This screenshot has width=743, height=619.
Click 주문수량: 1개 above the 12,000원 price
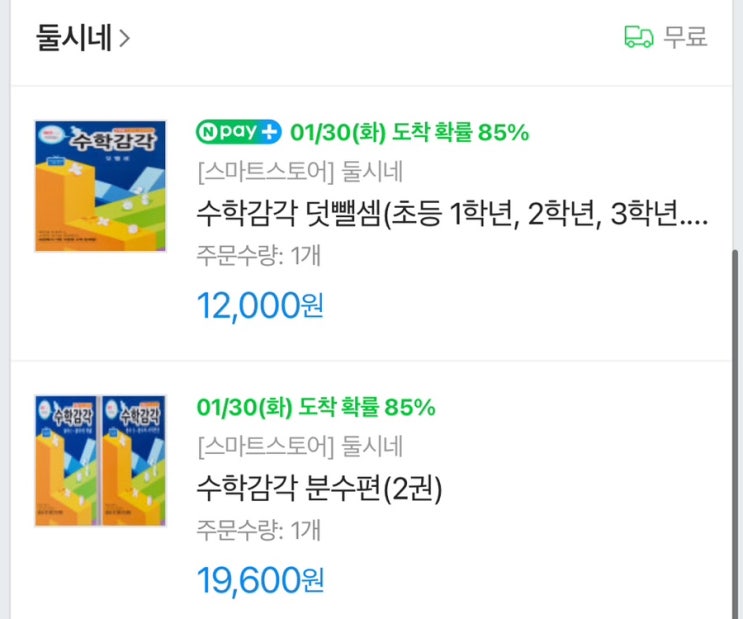(x=259, y=255)
